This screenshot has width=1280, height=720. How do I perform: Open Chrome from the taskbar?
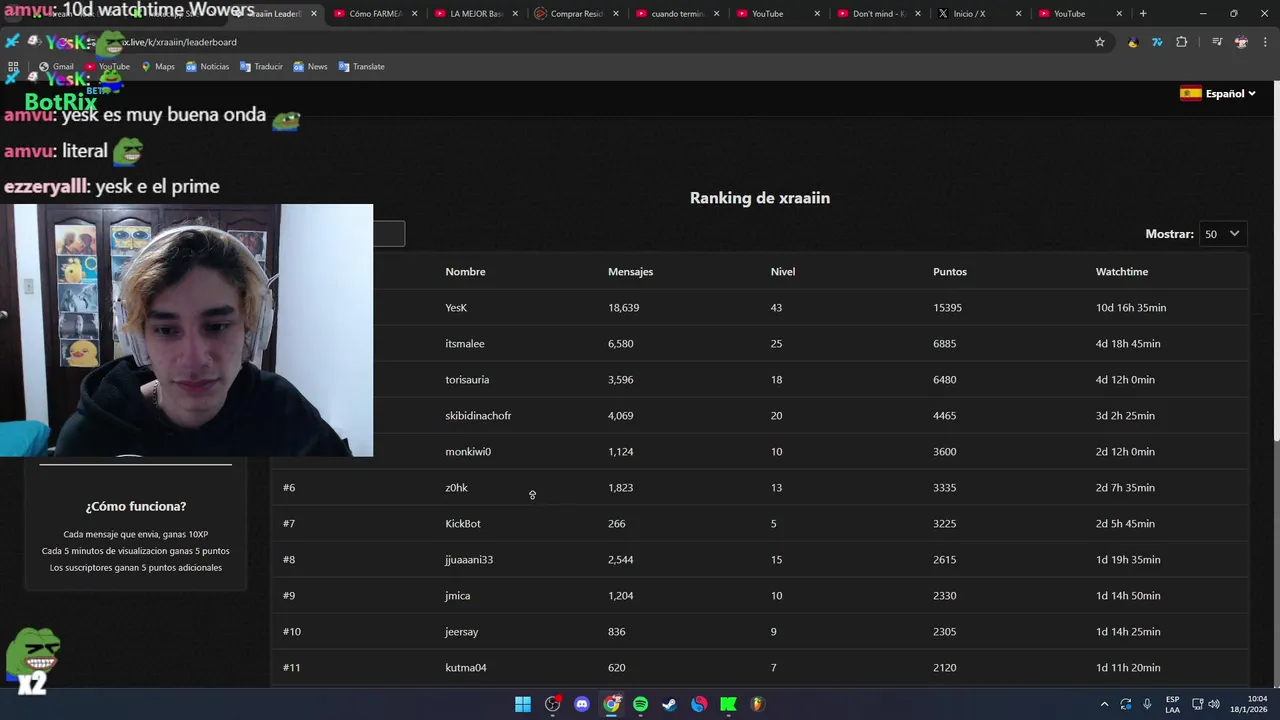[611, 704]
